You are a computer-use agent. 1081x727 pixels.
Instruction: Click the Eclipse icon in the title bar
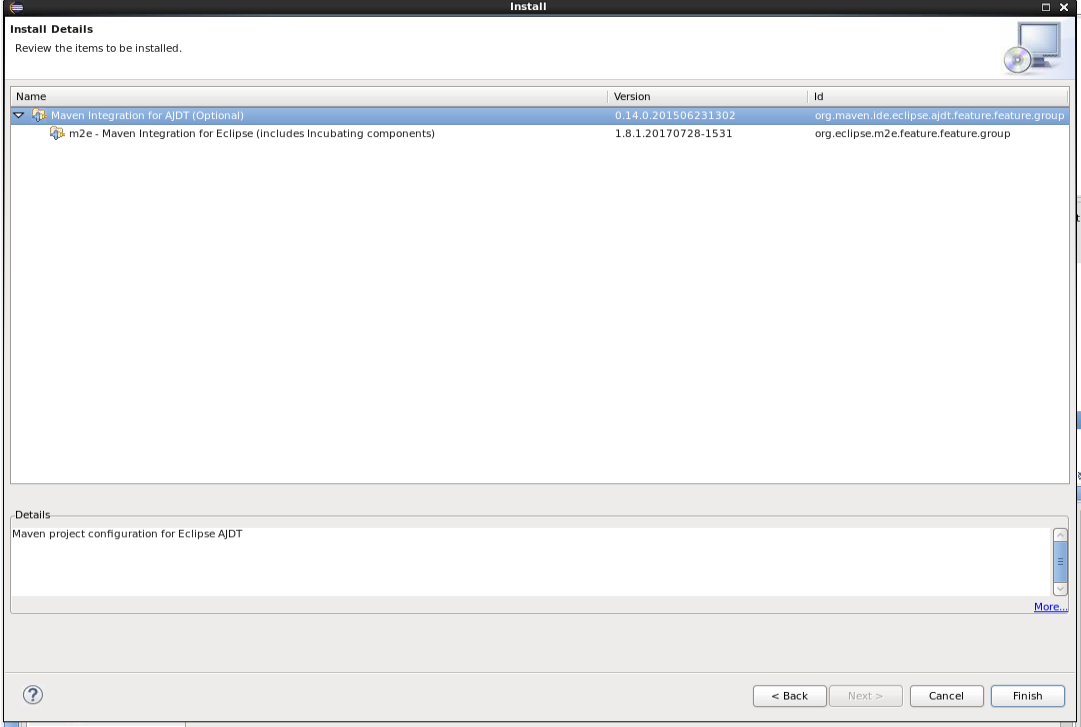click(x=17, y=7)
